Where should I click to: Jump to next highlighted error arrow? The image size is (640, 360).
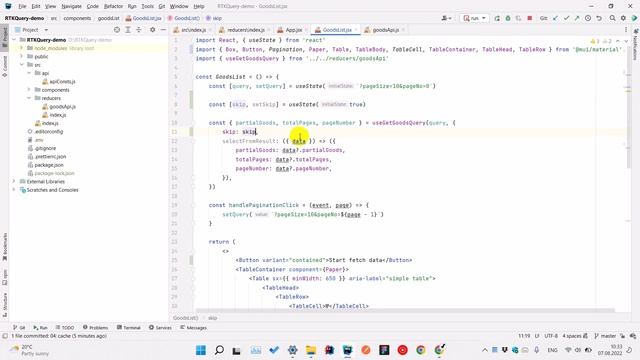626,41
